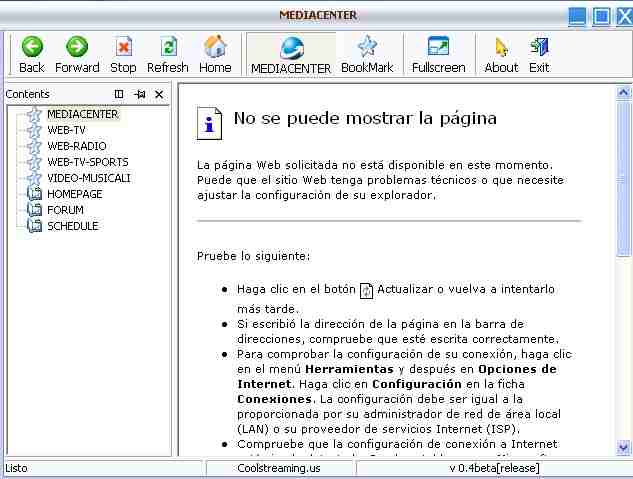Choose VIDEO-MUSICALI in the contents list
This screenshot has width=633, height=479.
(x=88, y=178)
